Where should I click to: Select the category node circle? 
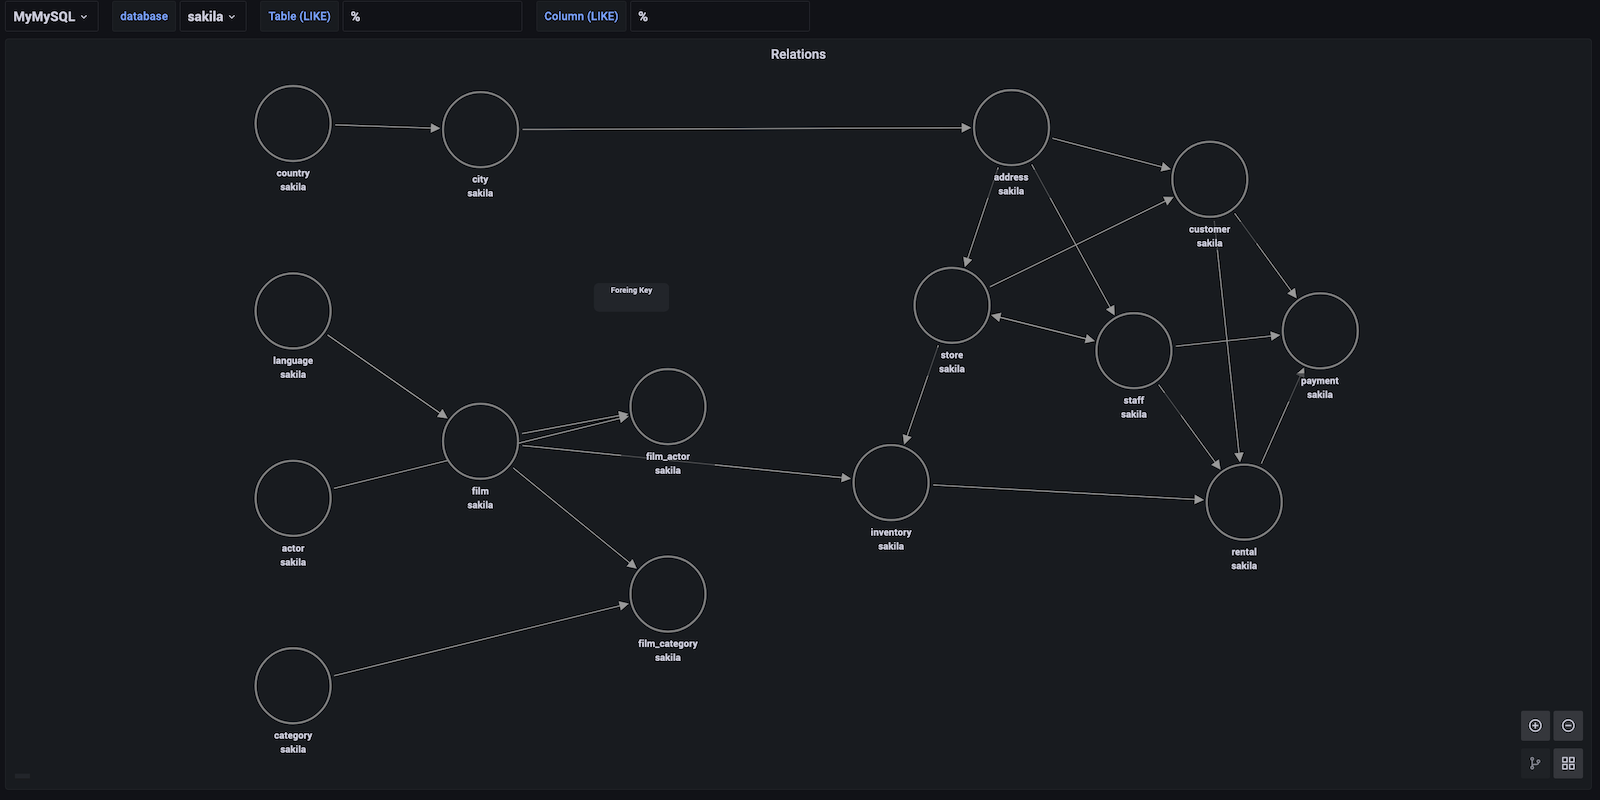[293, 686]
